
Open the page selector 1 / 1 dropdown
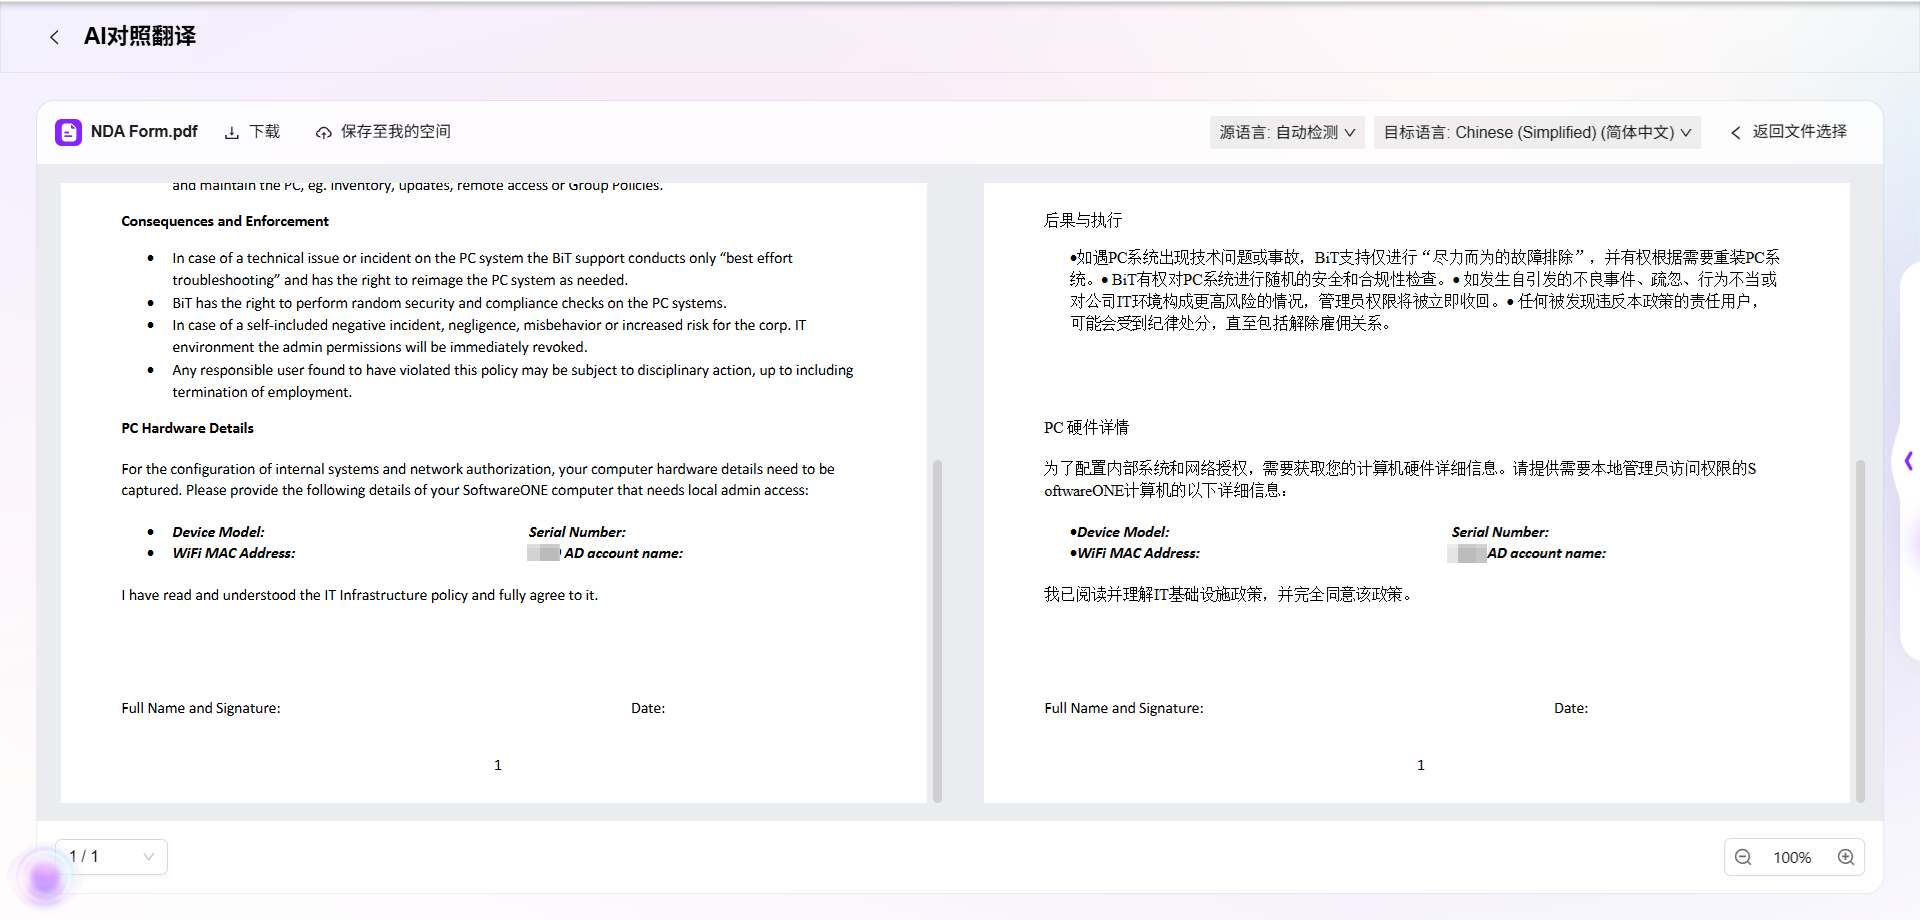tap(111, 857)
